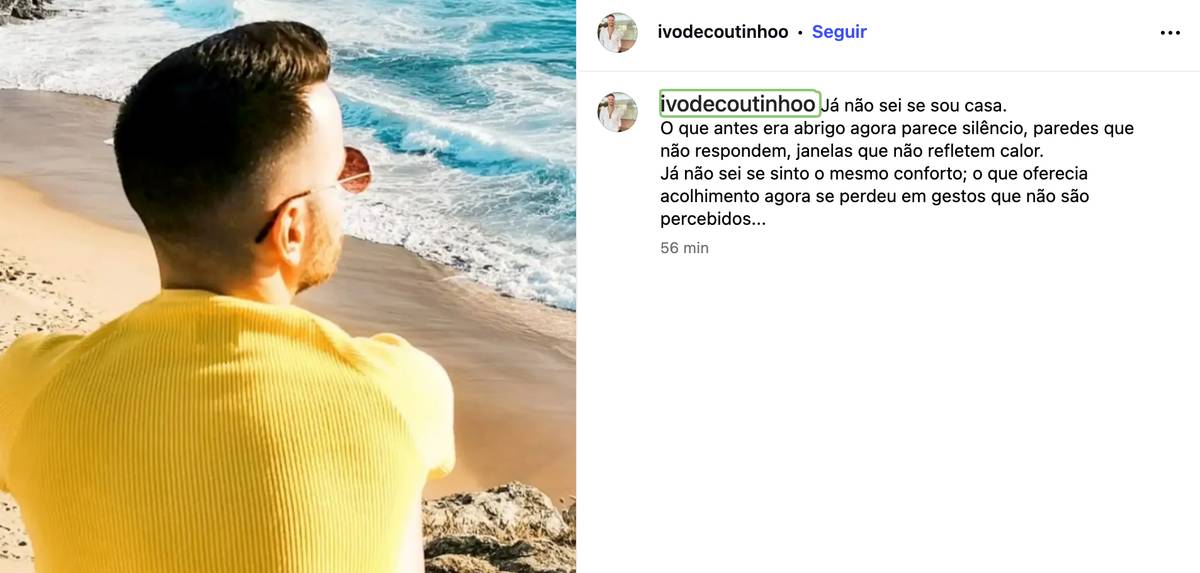Click the 56 min timestamp

click(x=684, y=248)
